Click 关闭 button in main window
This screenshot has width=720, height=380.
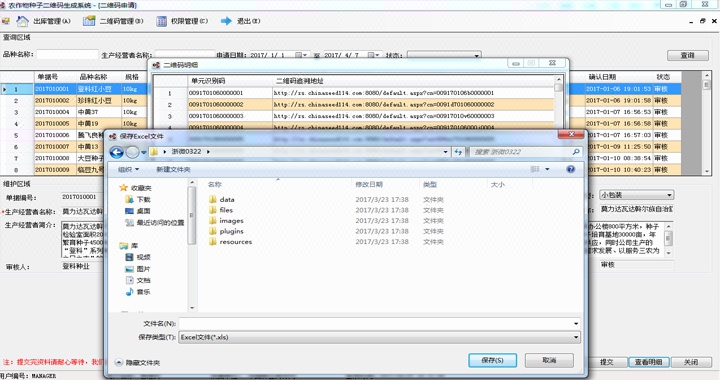click(691, 362)
